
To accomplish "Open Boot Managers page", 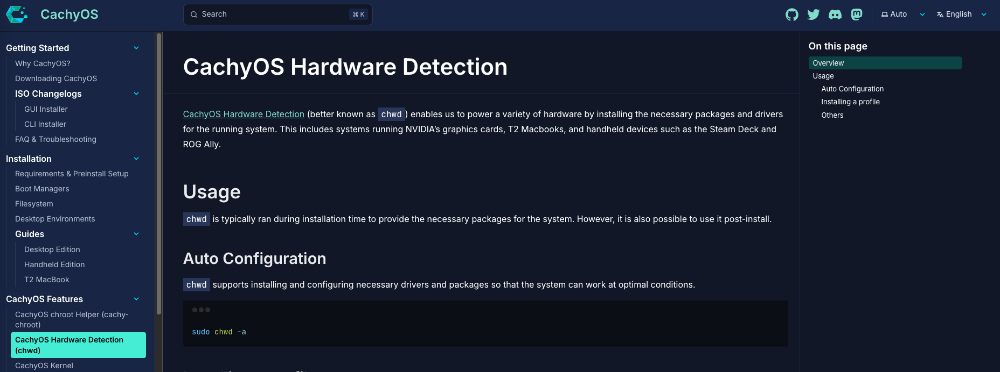I will click(42, 189).
